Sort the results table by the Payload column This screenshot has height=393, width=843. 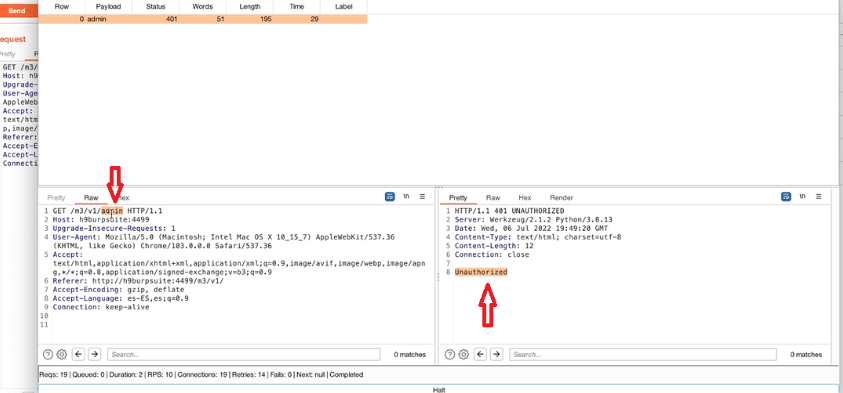(109, 7)
